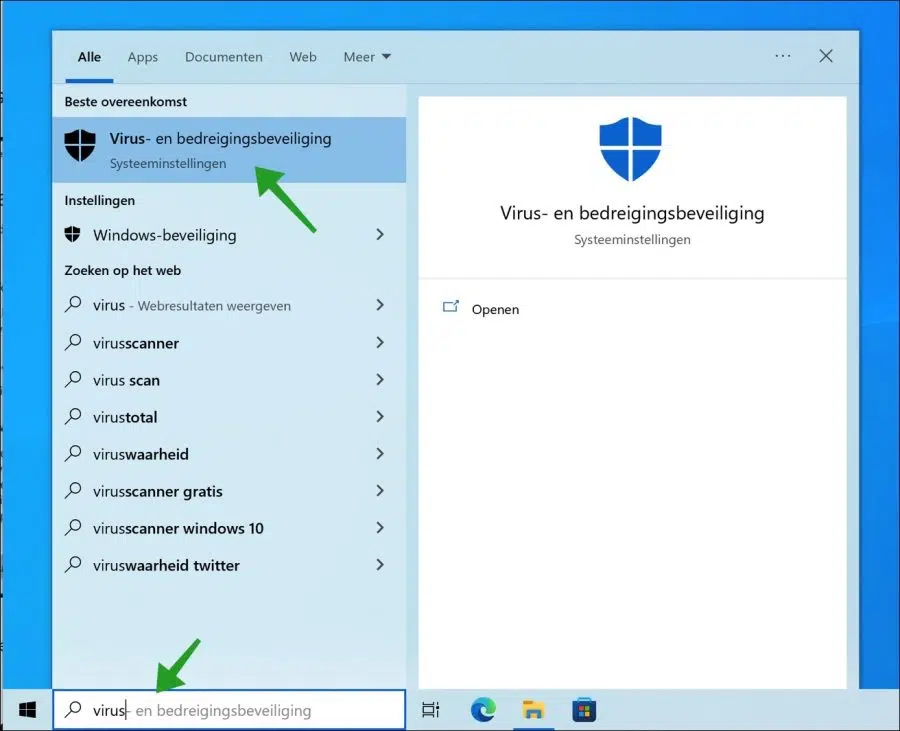Select the 'virus scan' web suggestion

(229, 380)
